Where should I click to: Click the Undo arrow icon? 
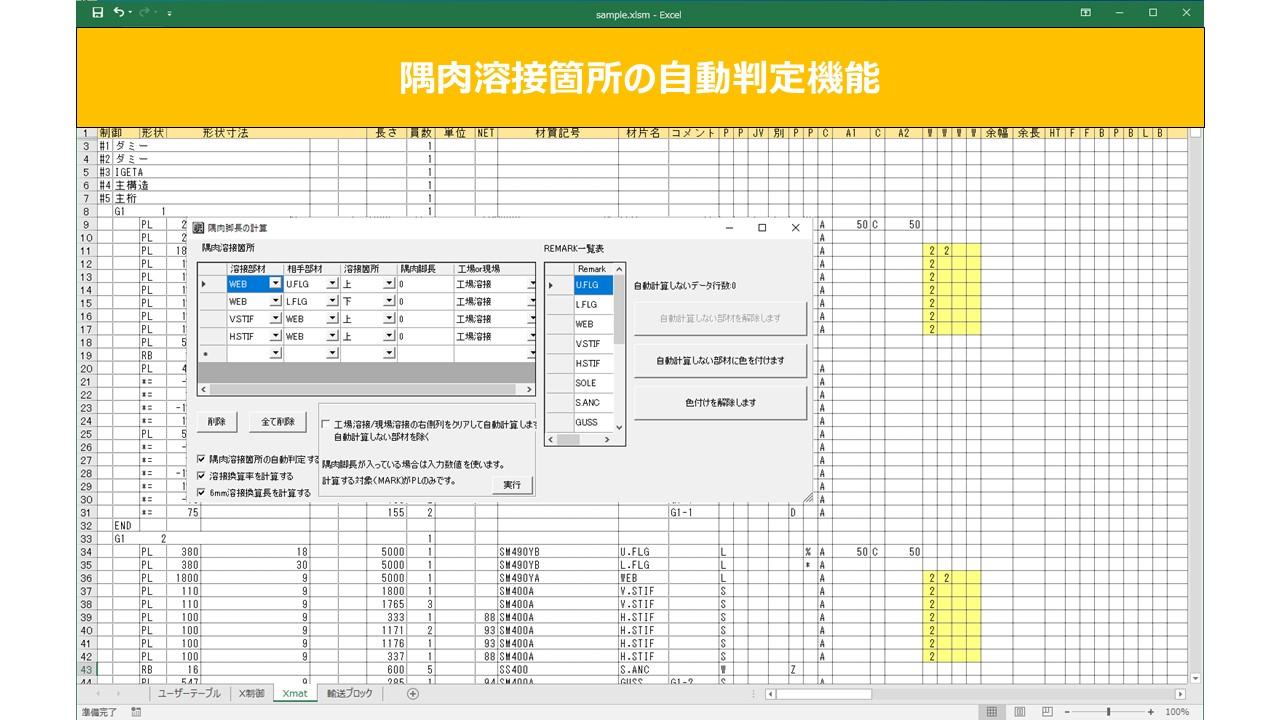coord(119,13)
